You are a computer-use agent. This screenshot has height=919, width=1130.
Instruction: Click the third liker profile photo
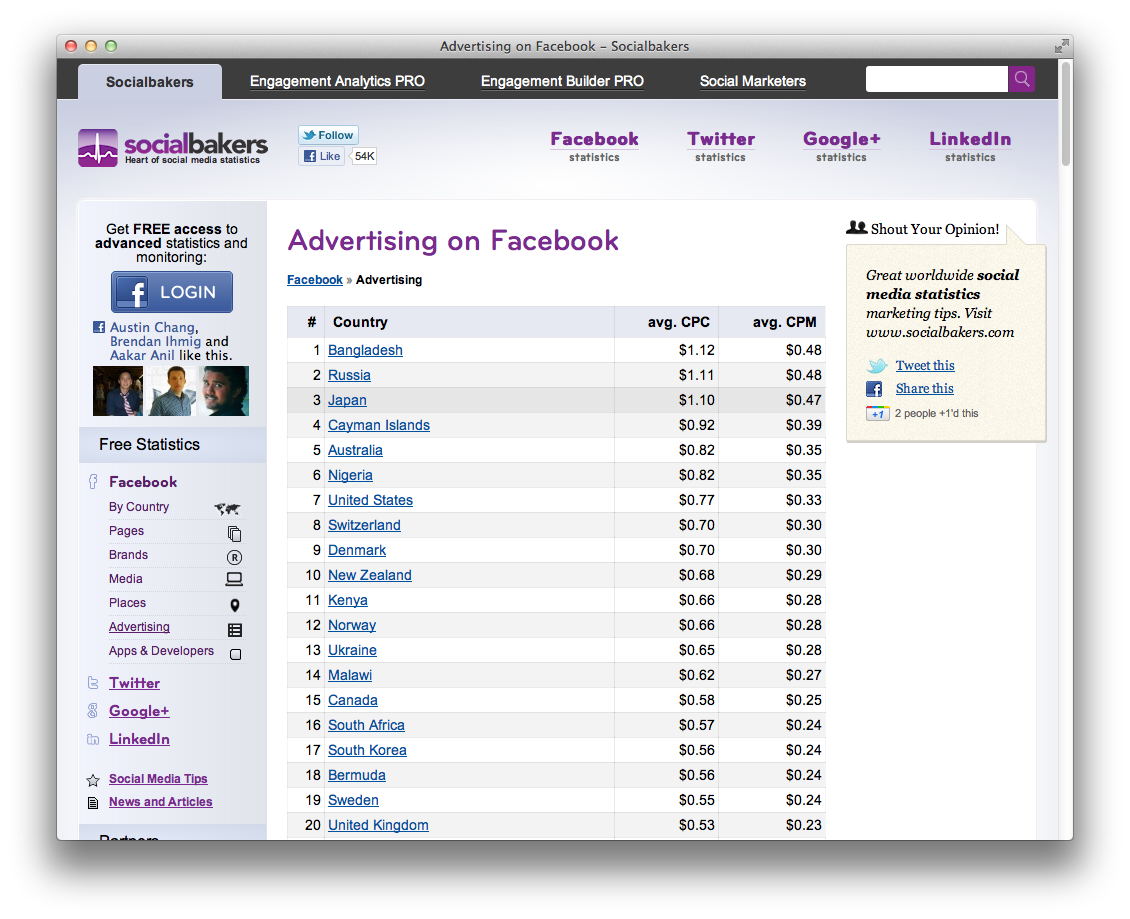pos(225,391)
